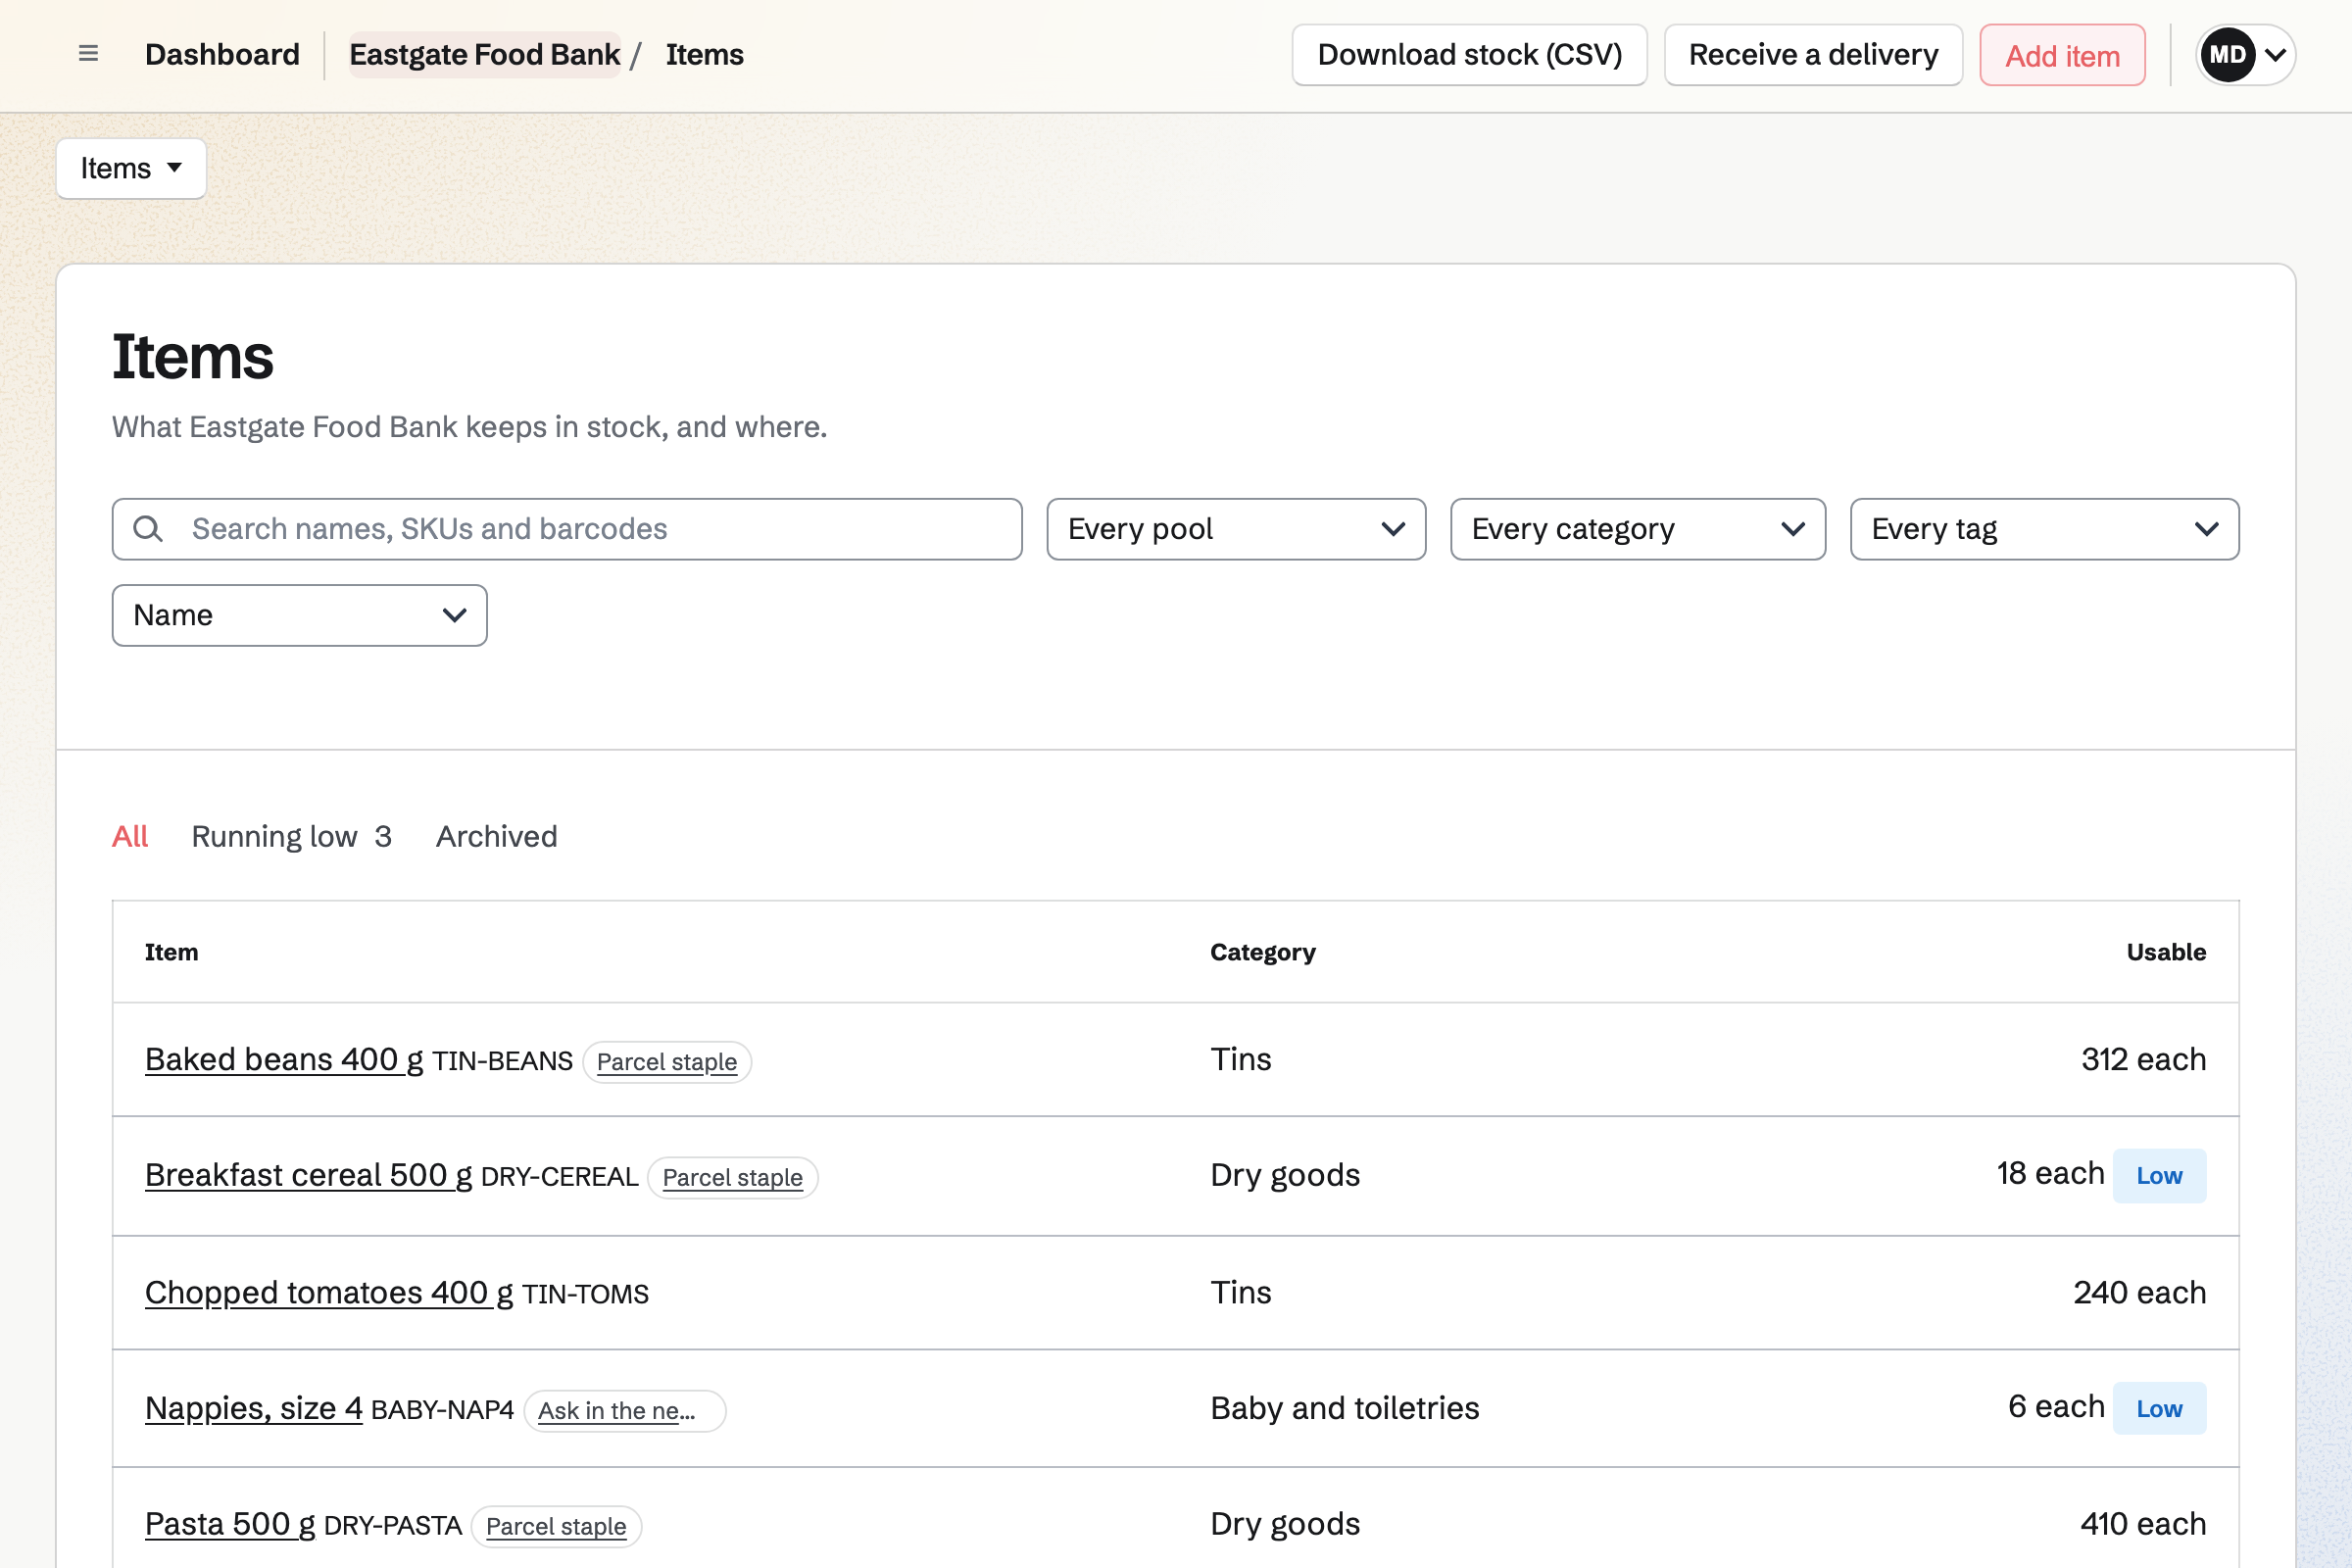This screenshot has height=1568, width=2352.
Task: Click Parcel staple tag on Pasta
Action: [556, 1527]
